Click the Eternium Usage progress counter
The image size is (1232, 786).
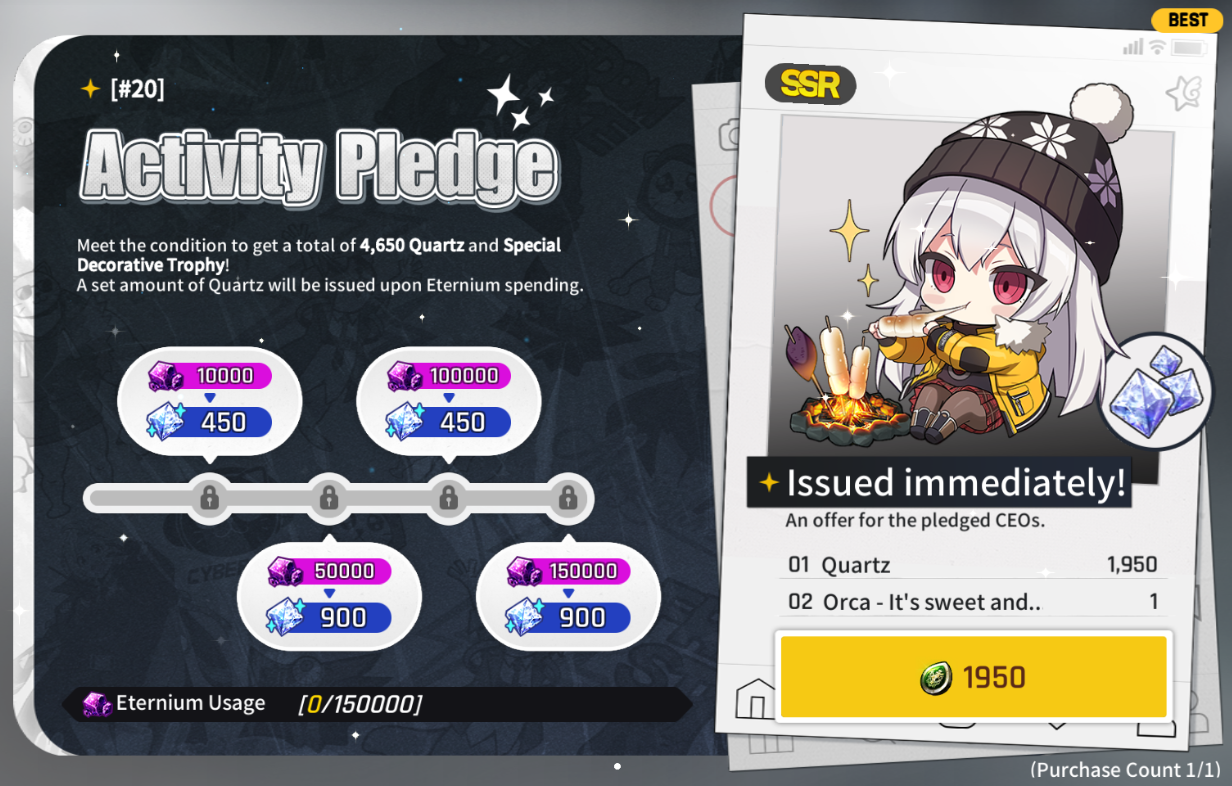[360, 704]
